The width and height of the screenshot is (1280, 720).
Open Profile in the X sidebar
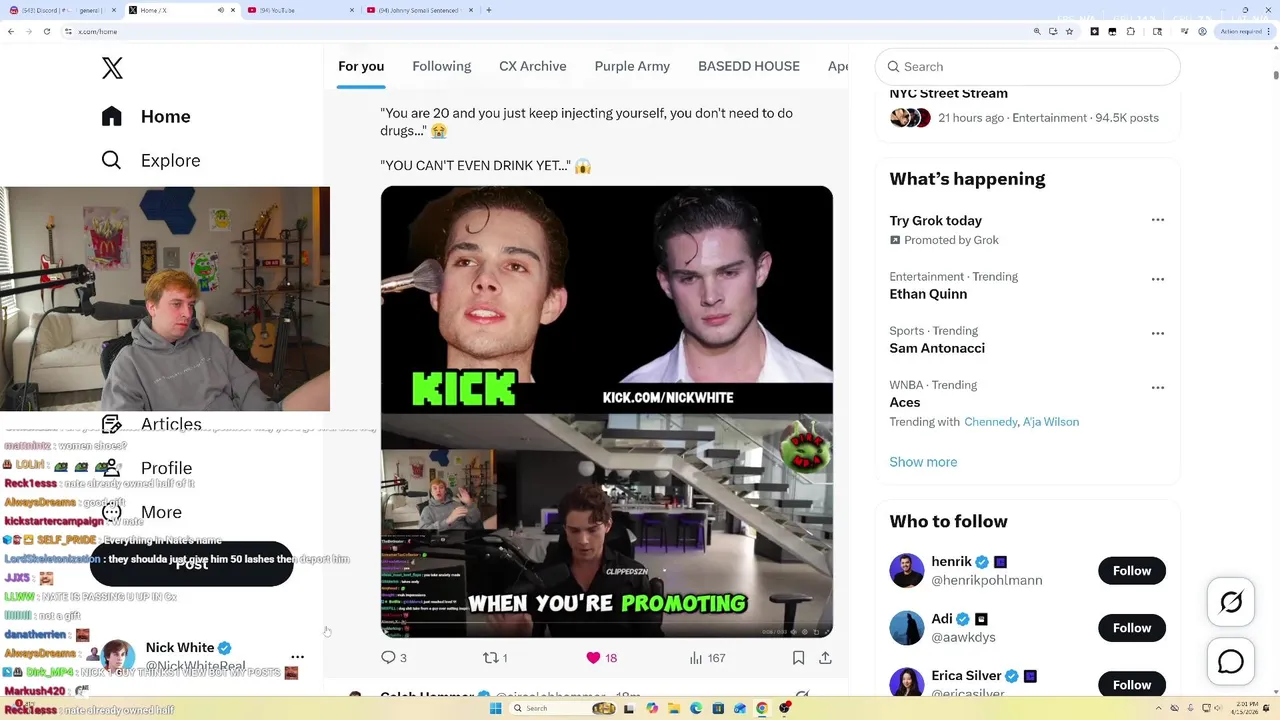tap(147, 468)
